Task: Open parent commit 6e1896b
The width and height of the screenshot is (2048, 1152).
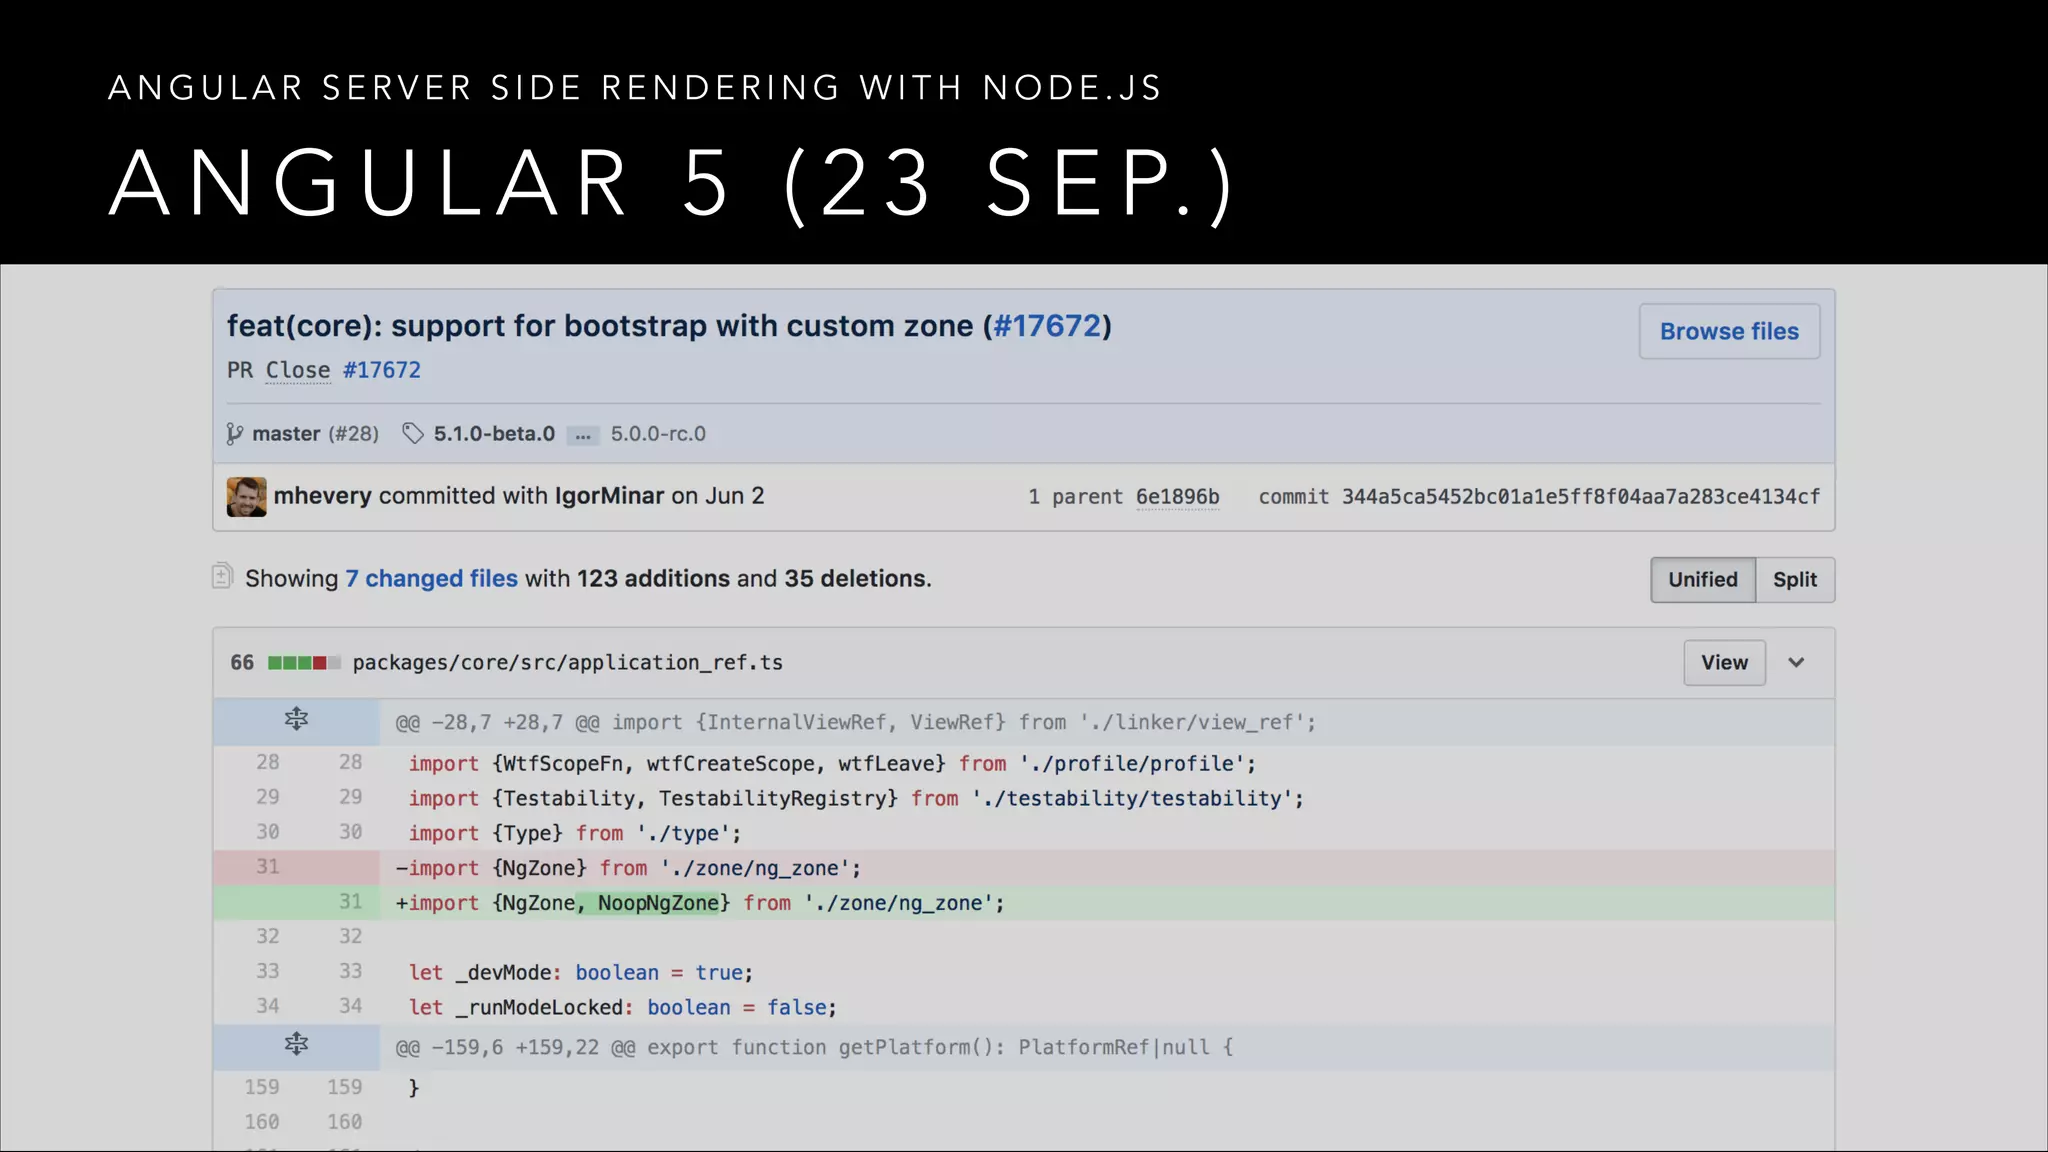Action: coord(1177,497)
